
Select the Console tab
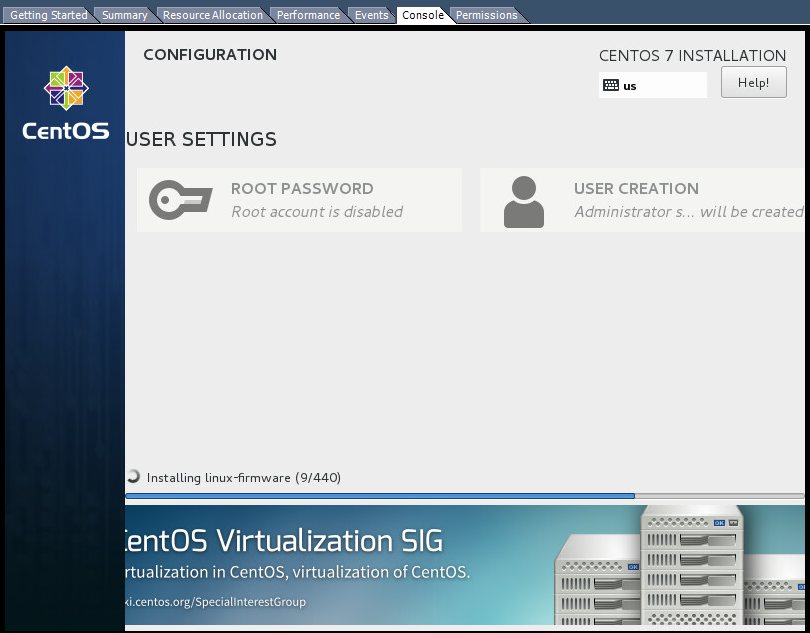click(422, 15)
